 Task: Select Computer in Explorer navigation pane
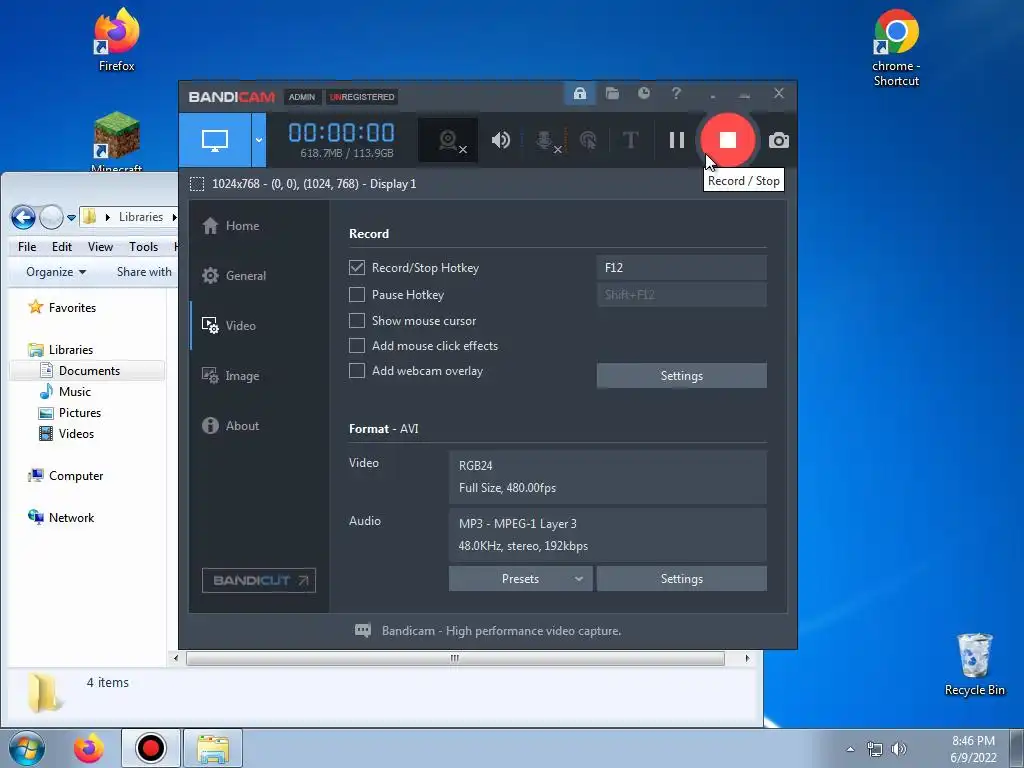[76, 476]
